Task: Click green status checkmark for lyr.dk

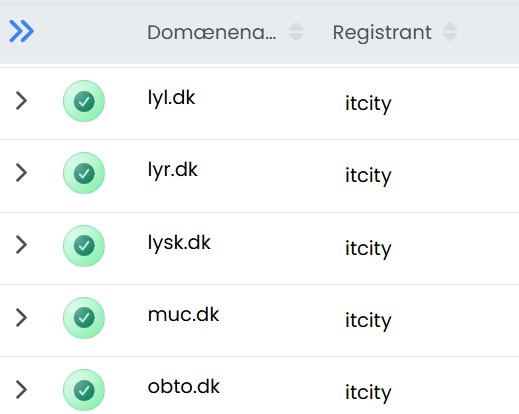Action: pos(84,173)
